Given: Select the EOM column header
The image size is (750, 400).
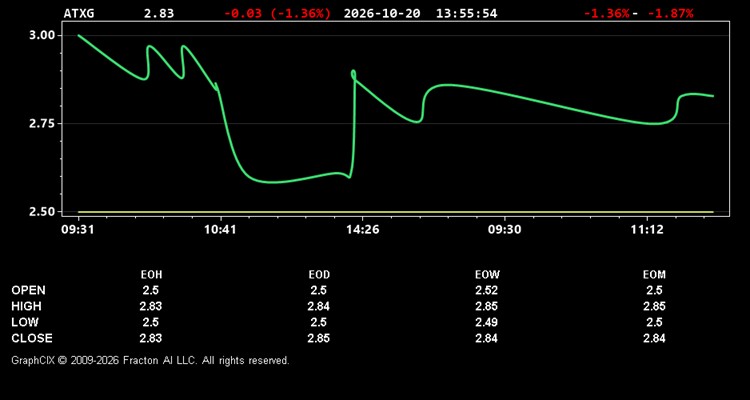Looking at the screenshot, I should point(654,275).
